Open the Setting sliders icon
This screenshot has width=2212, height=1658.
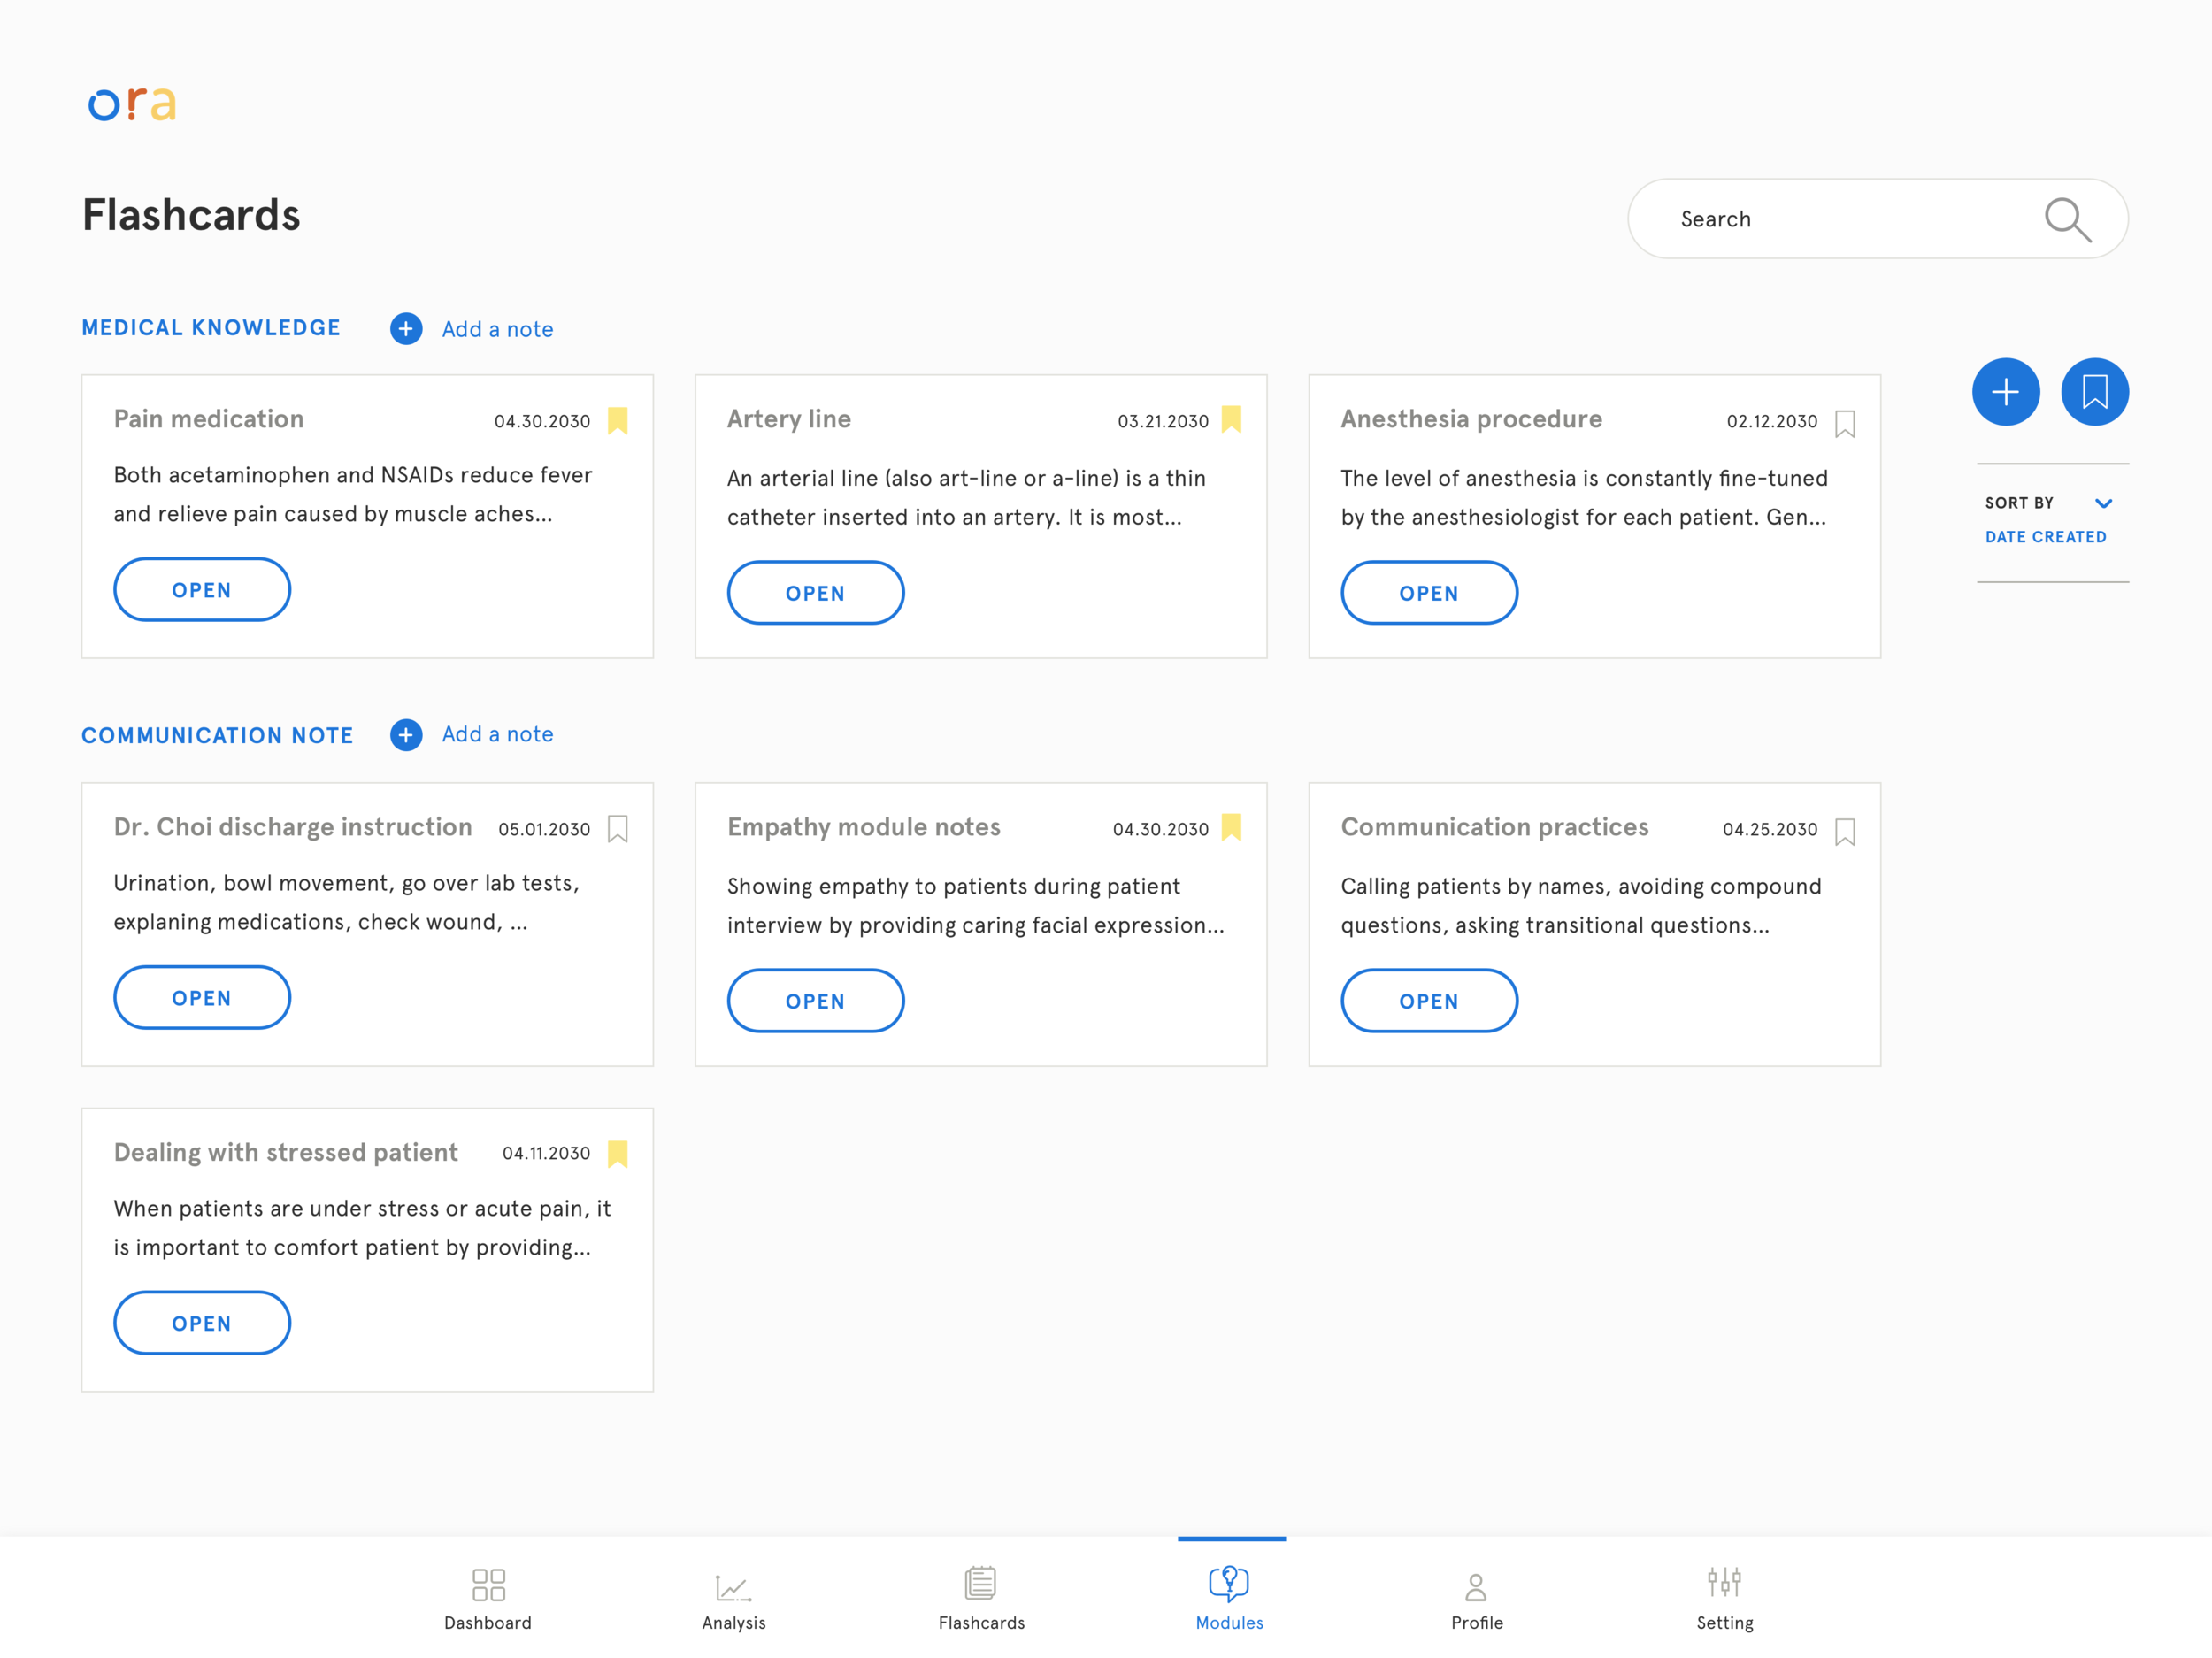1724,1582
